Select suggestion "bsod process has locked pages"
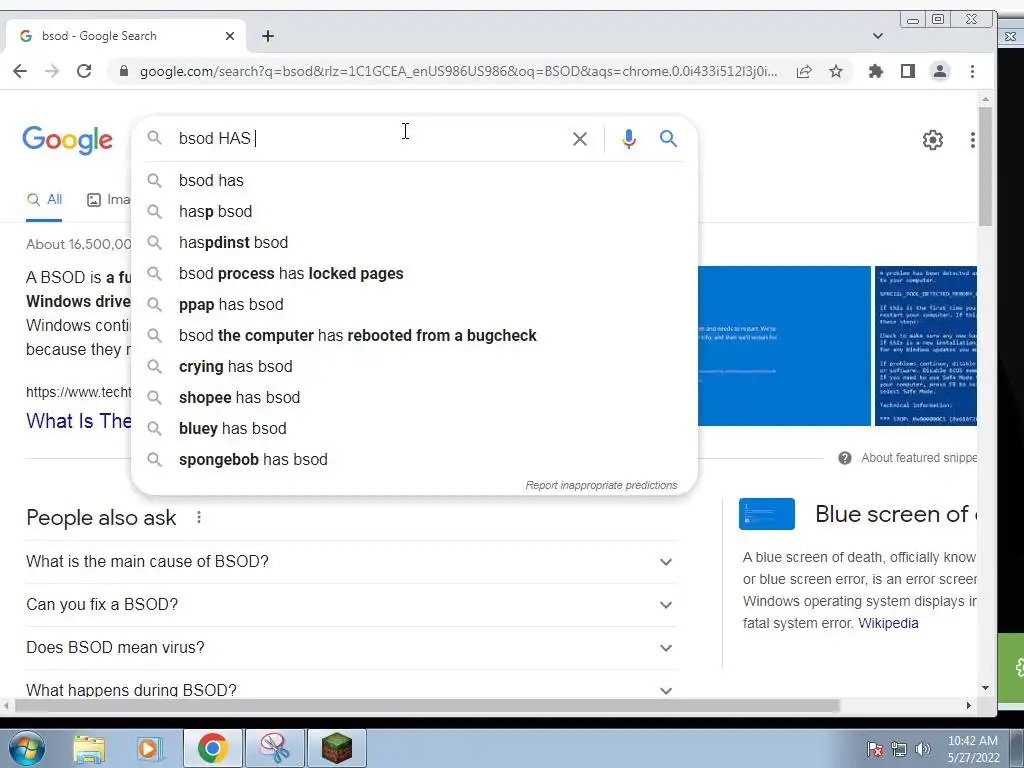 [415, 274]
